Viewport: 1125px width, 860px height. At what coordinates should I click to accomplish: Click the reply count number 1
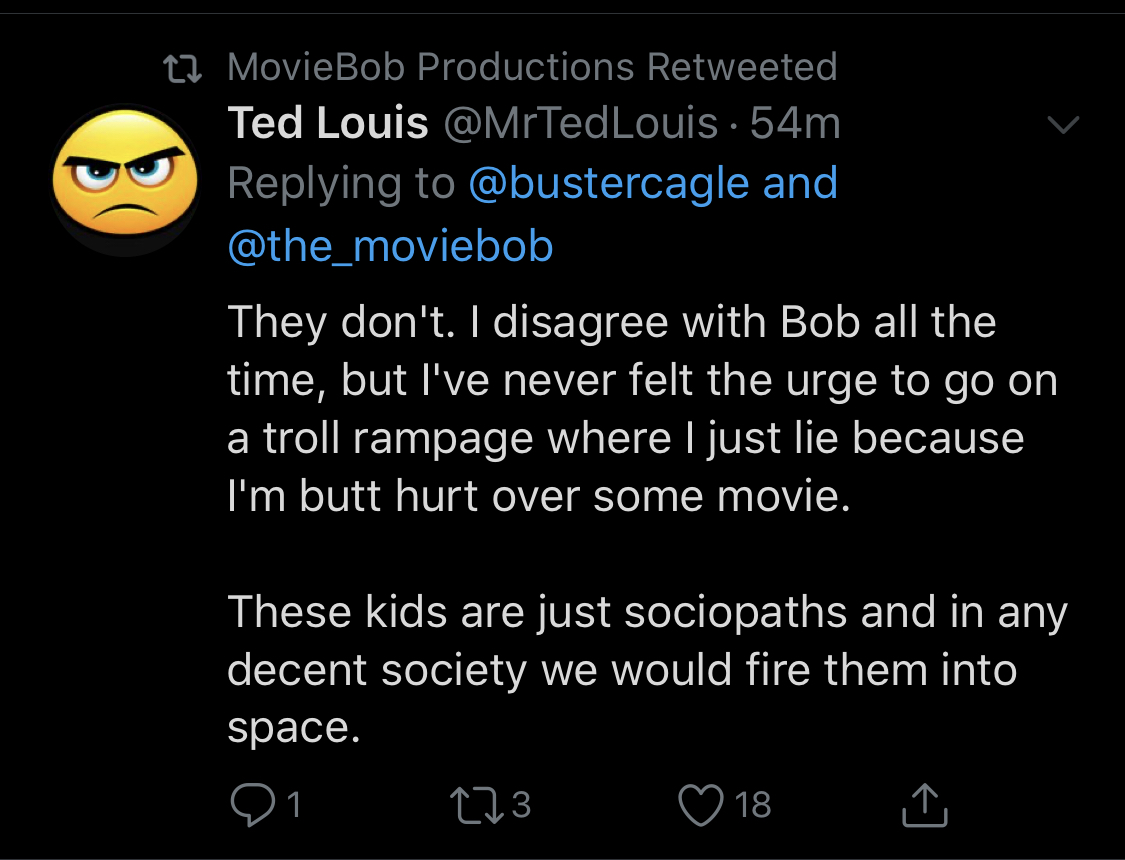click(293, 805)
